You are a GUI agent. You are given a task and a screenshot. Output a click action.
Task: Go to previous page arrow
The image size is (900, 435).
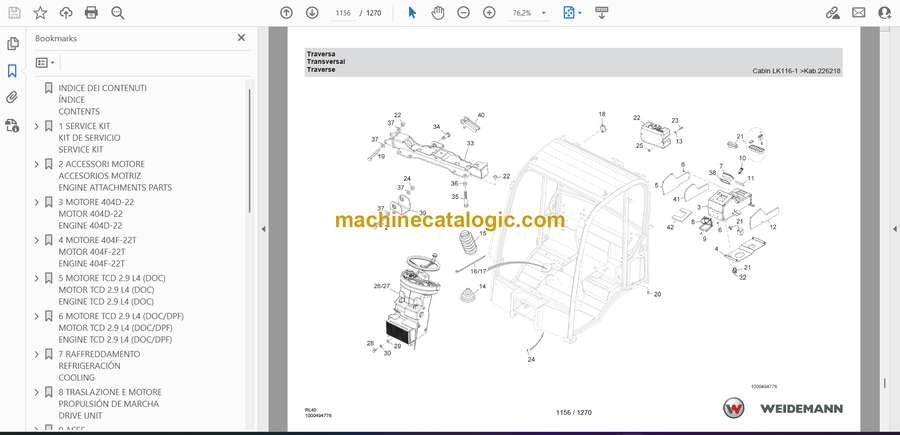coord(286,13)
